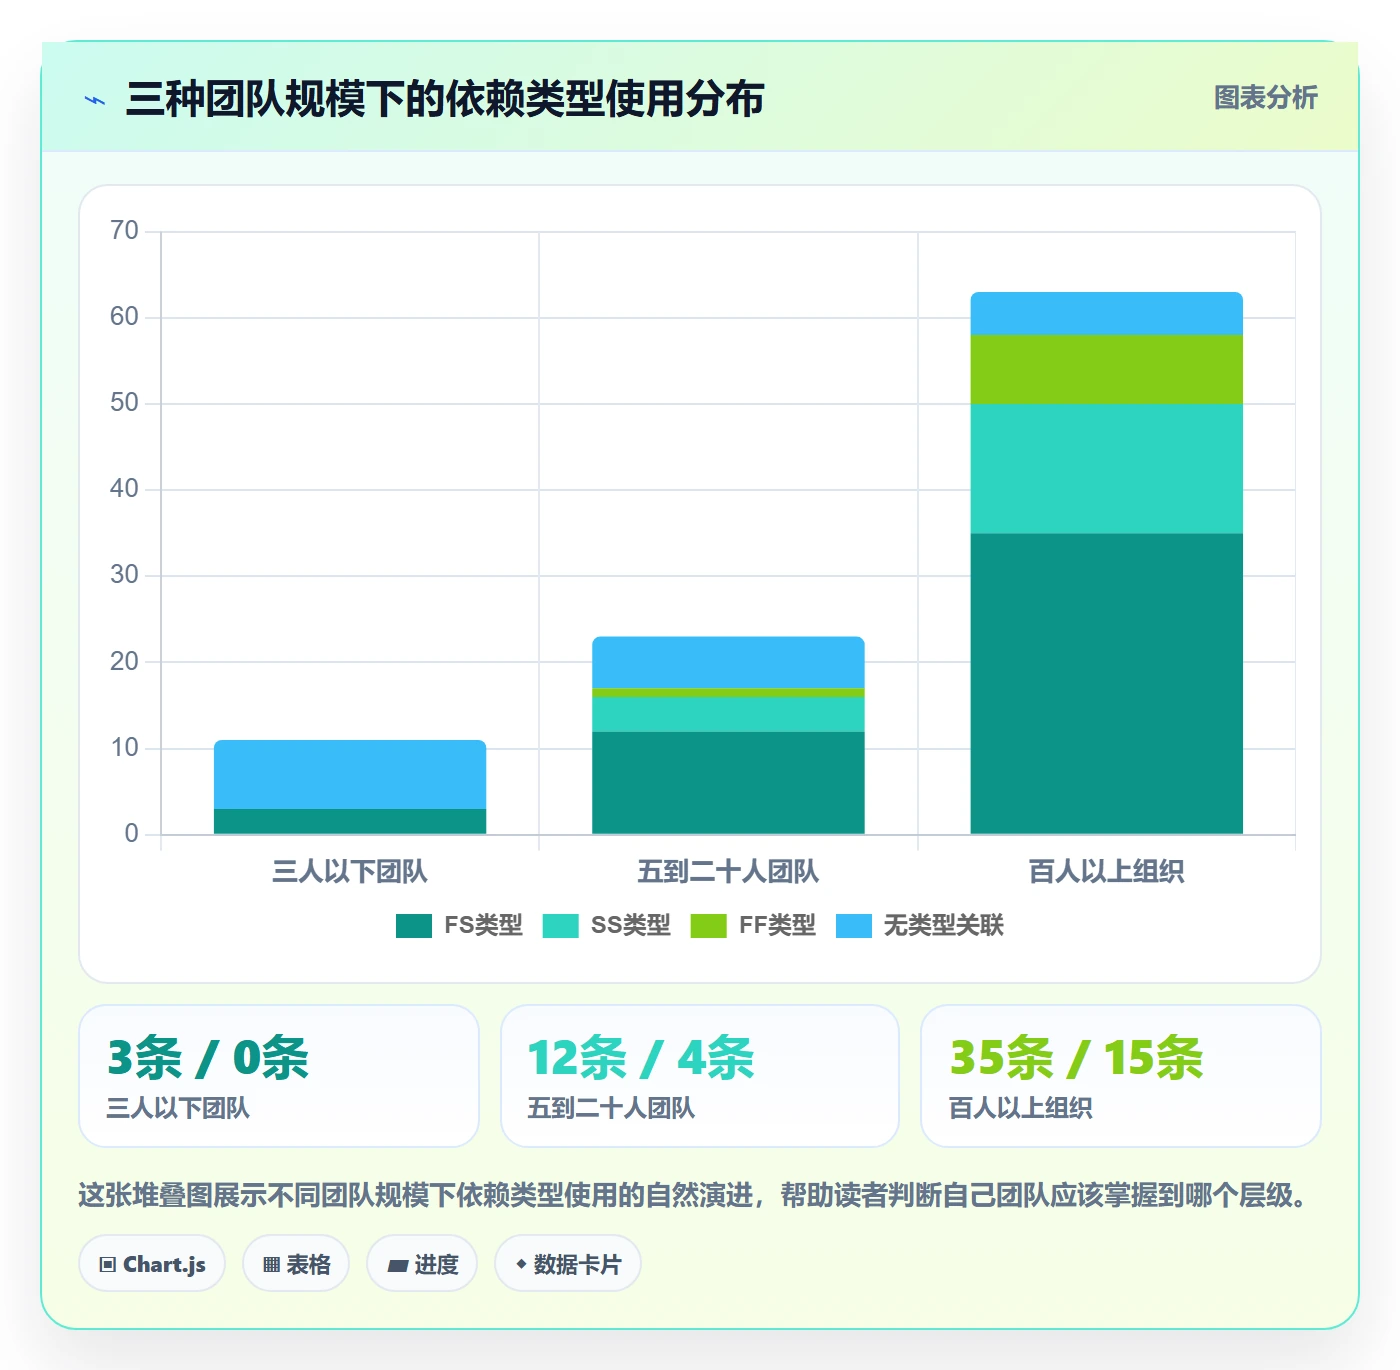Click the 无类型关联 blue legend swatch

point(854,926)
